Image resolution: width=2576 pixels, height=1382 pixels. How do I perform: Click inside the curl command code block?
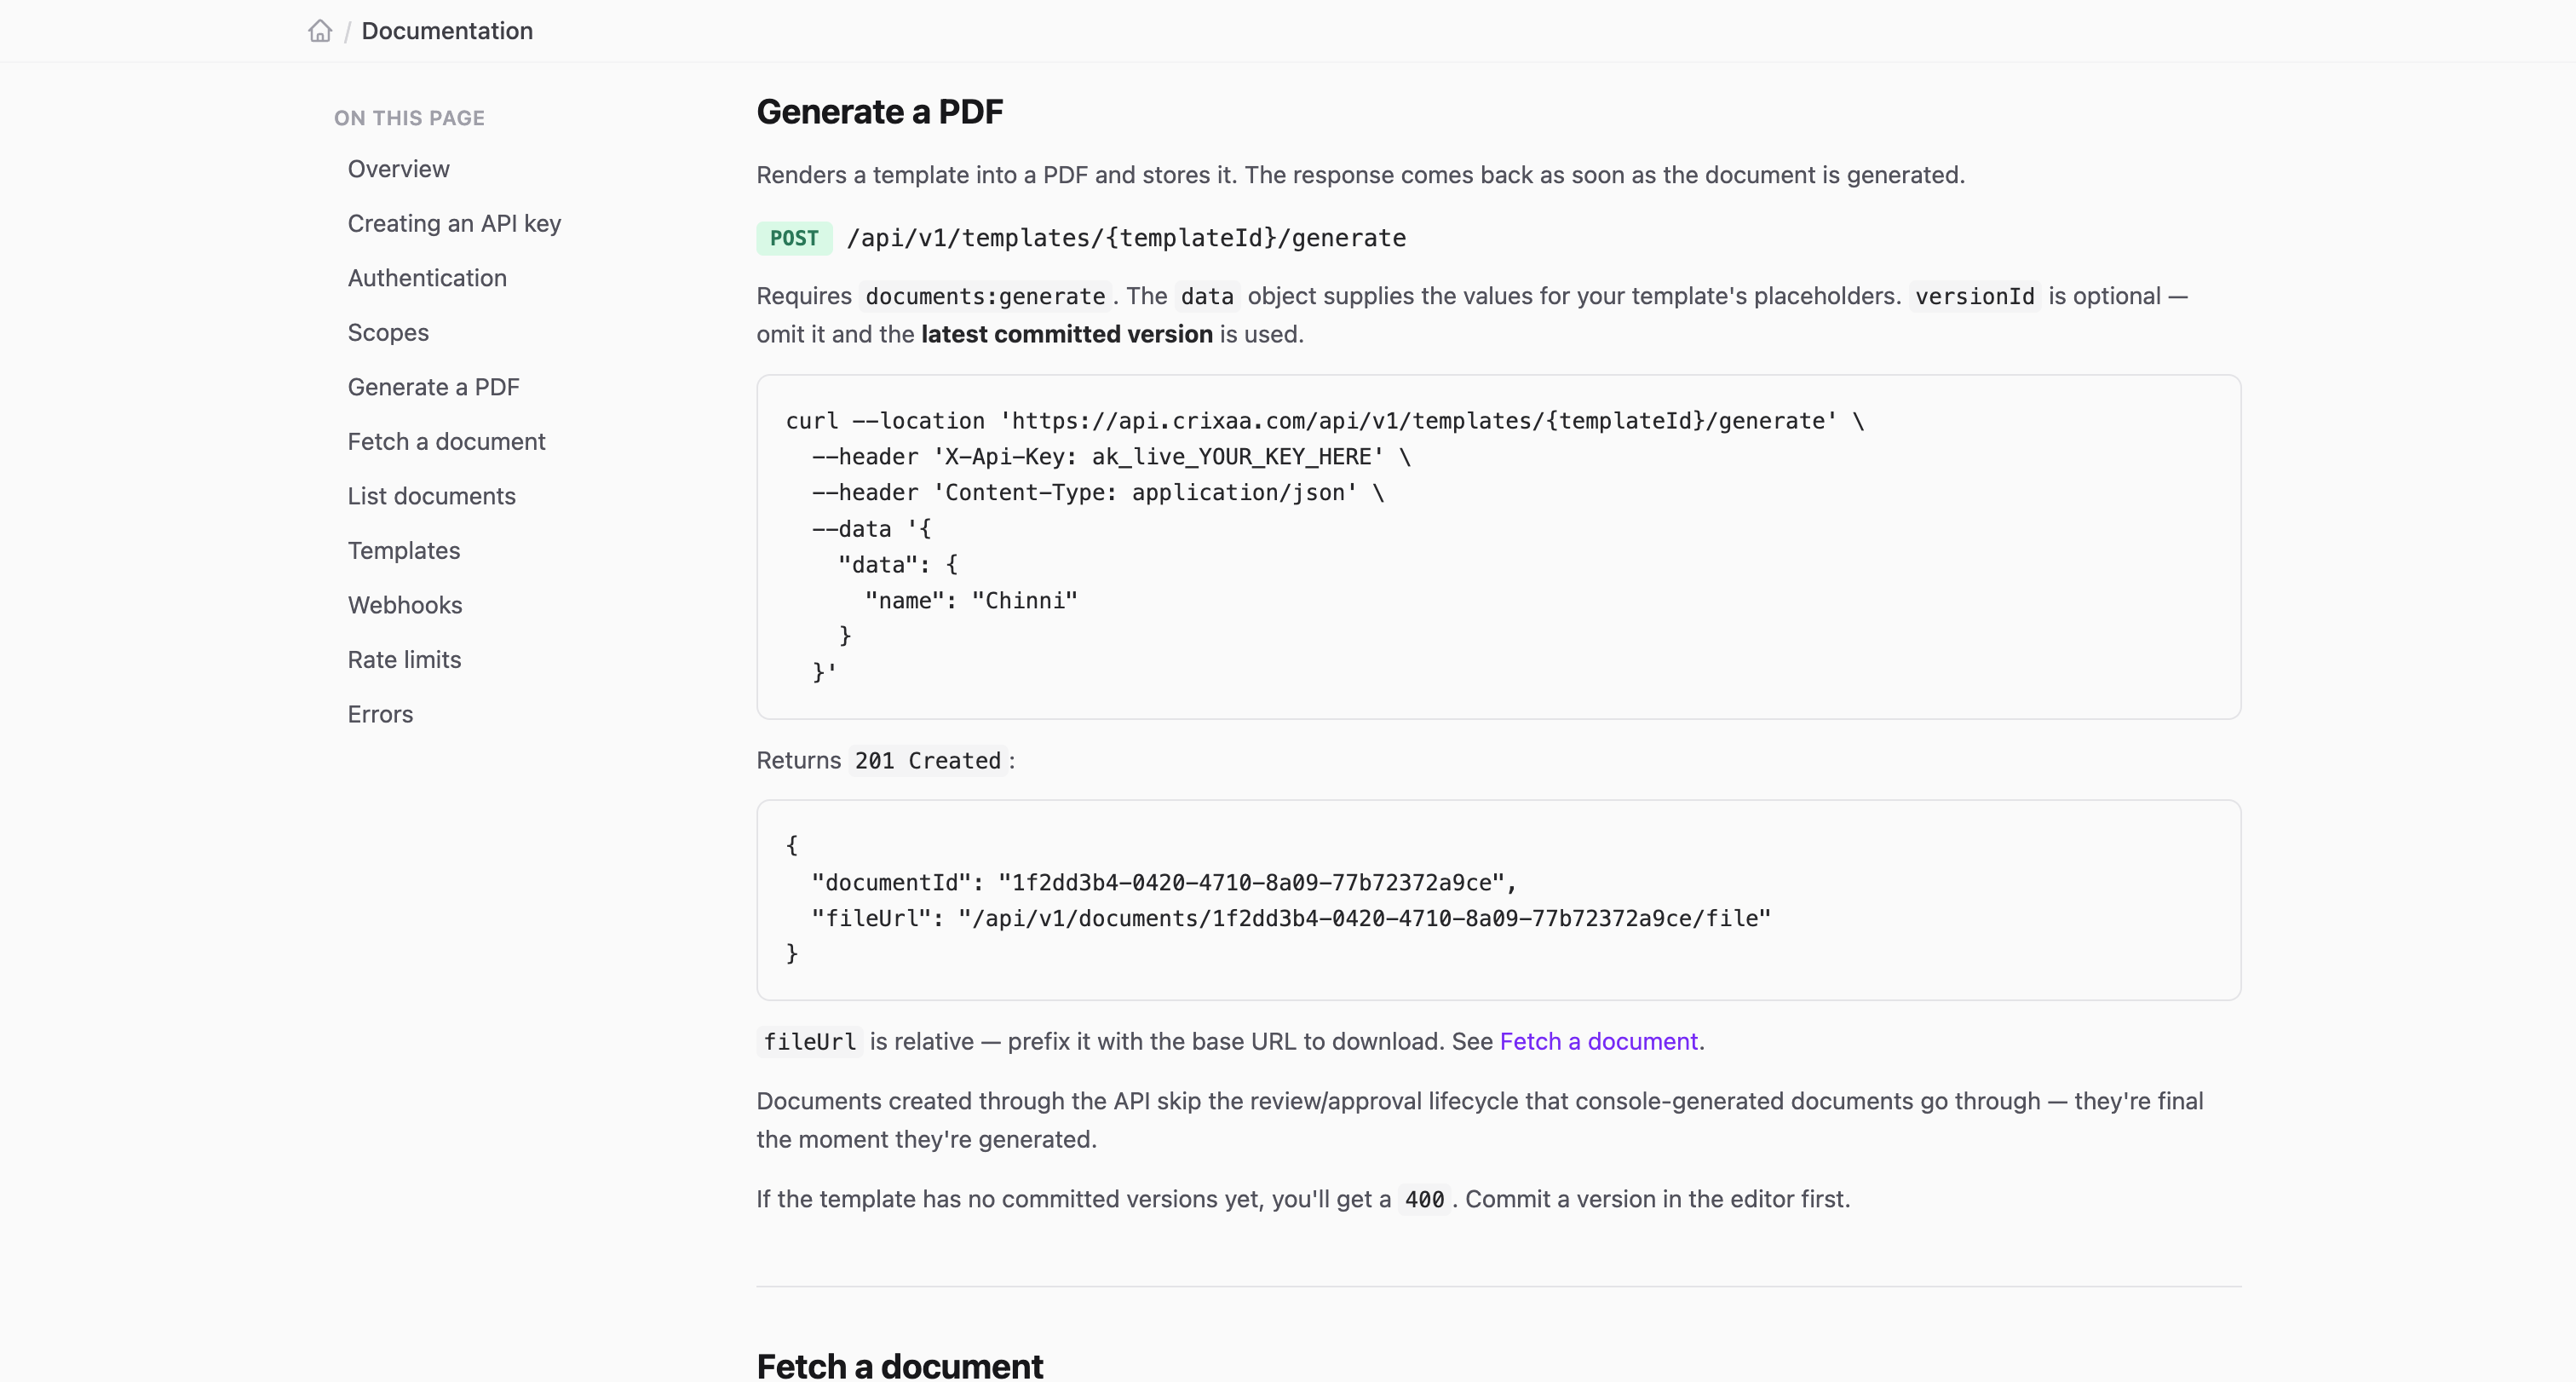(1498, 547)
